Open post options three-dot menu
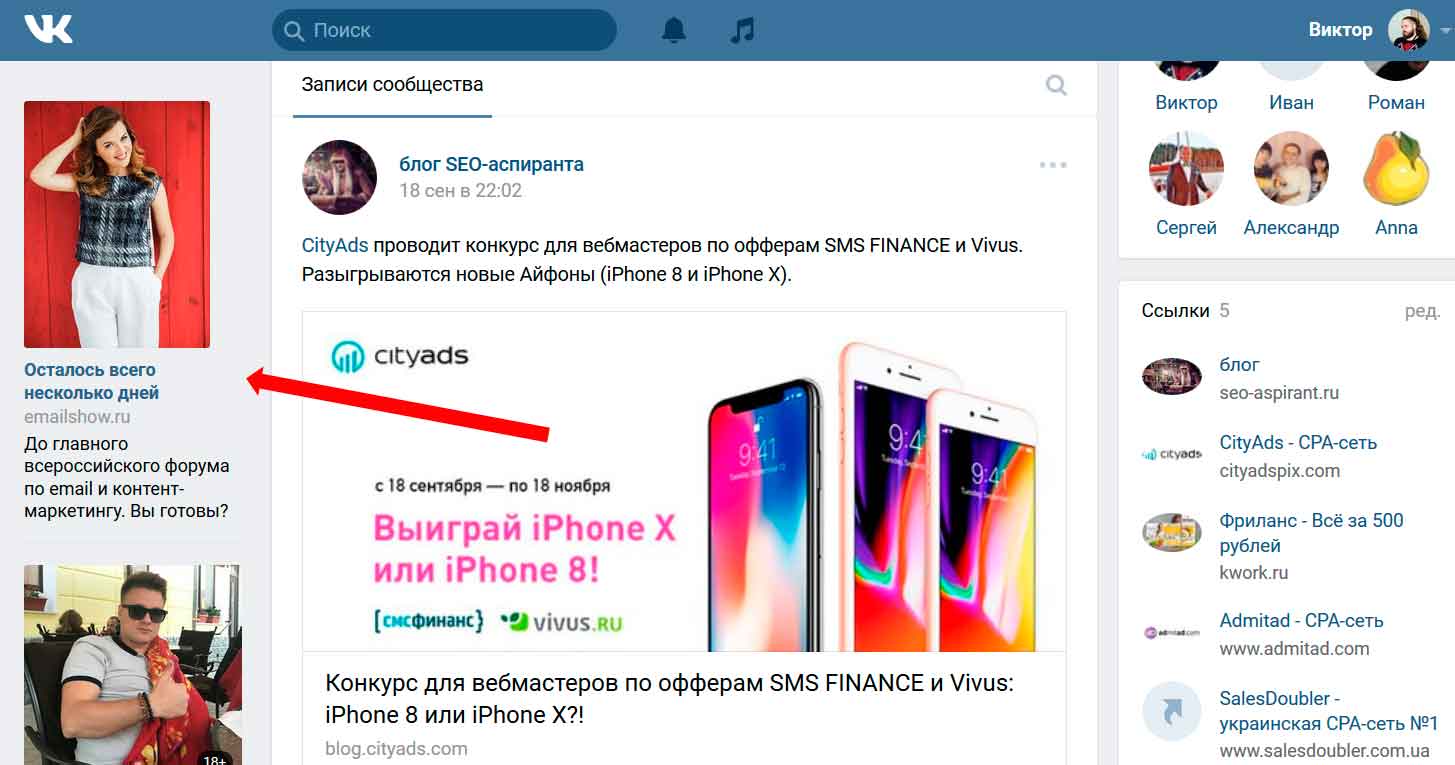1455x765 pixels. 1053,165
